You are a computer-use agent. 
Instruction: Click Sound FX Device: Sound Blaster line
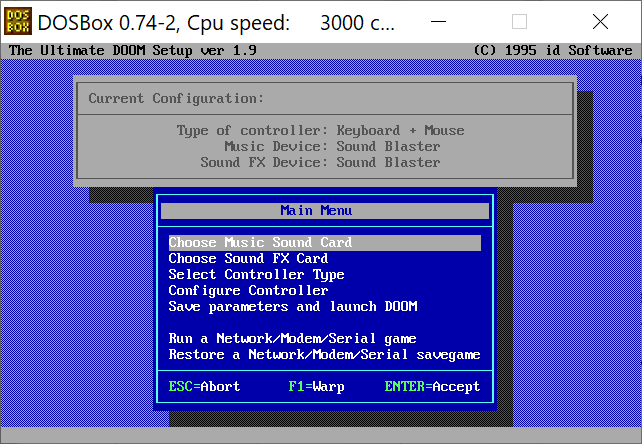320,162
